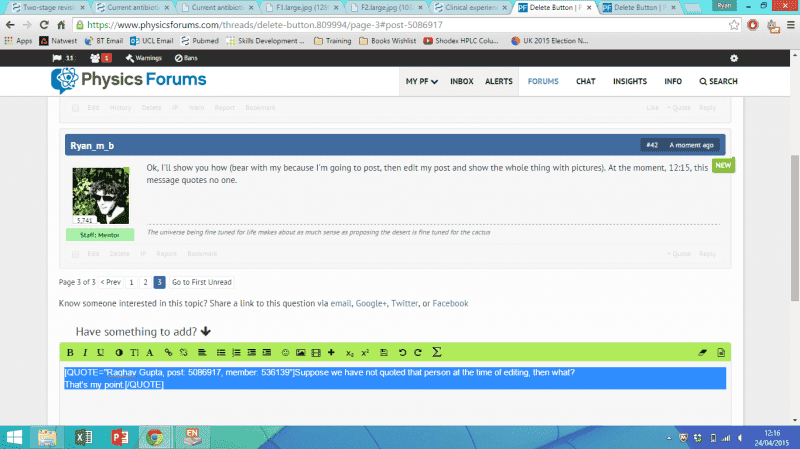Open the Pubmed bookmark

pyautogui.click(x=200, y=41)
